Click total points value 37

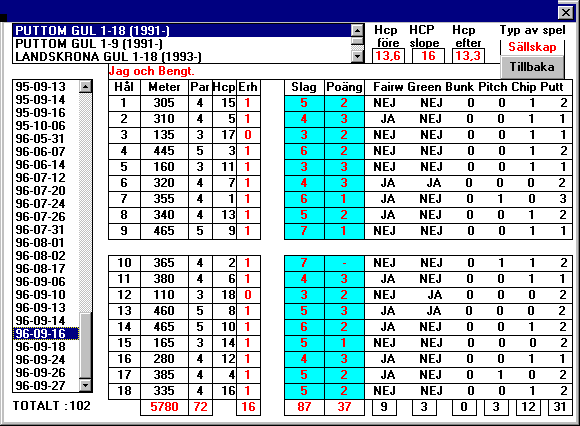(344, 407)
